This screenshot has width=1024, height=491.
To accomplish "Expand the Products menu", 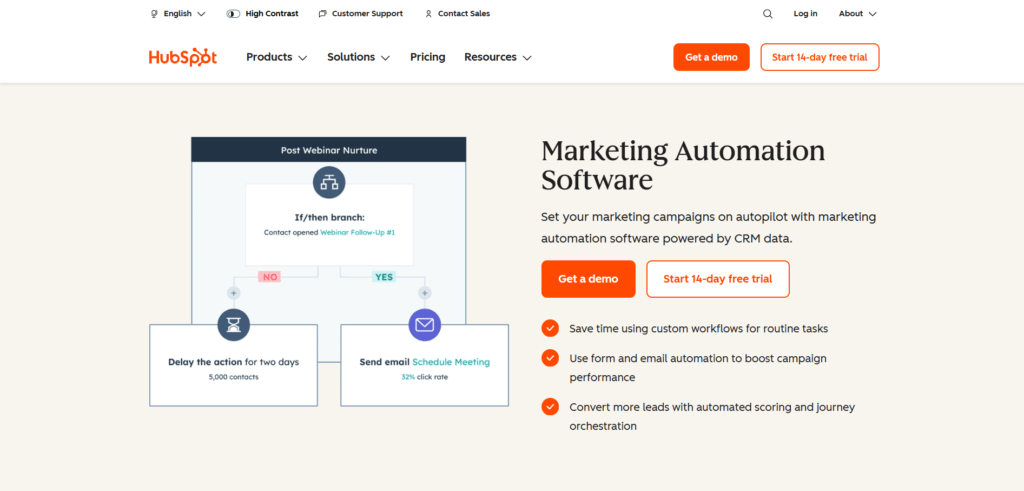I will pos(276,57).
